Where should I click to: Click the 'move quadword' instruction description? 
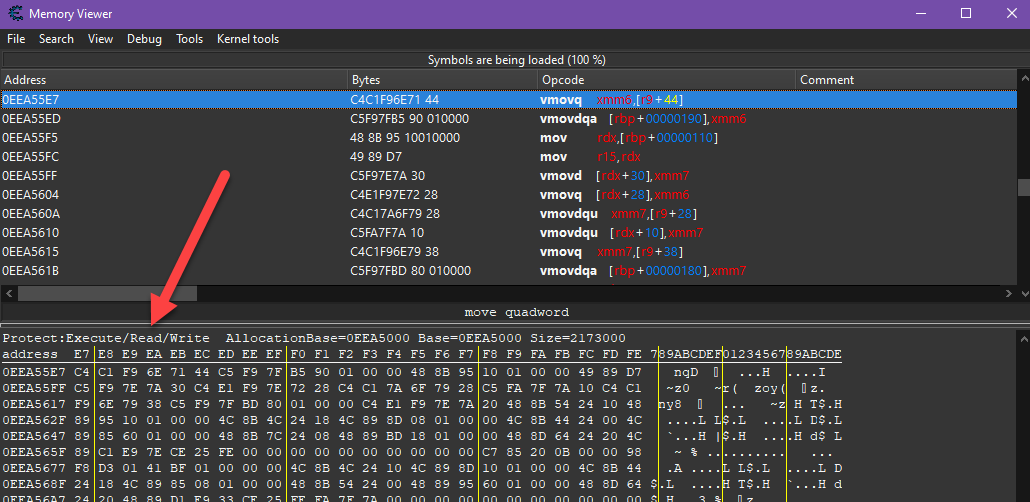click(x=516, y=312)
